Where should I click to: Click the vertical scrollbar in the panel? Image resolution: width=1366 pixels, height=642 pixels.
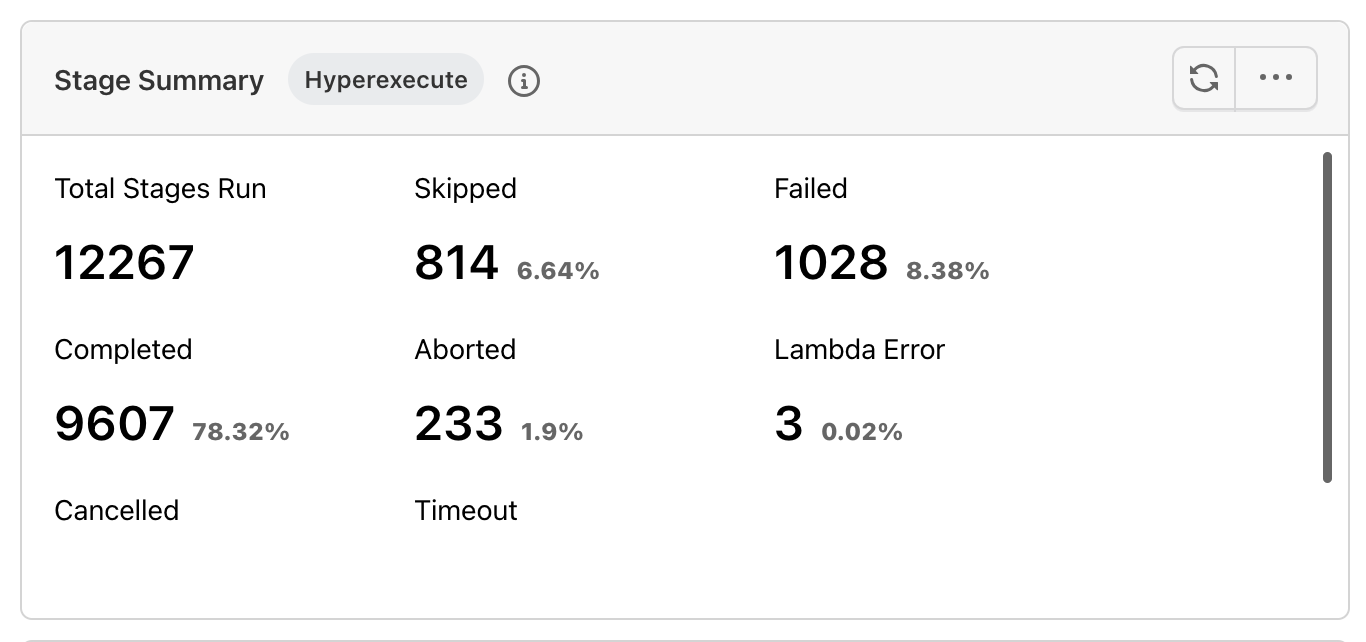1327,317
